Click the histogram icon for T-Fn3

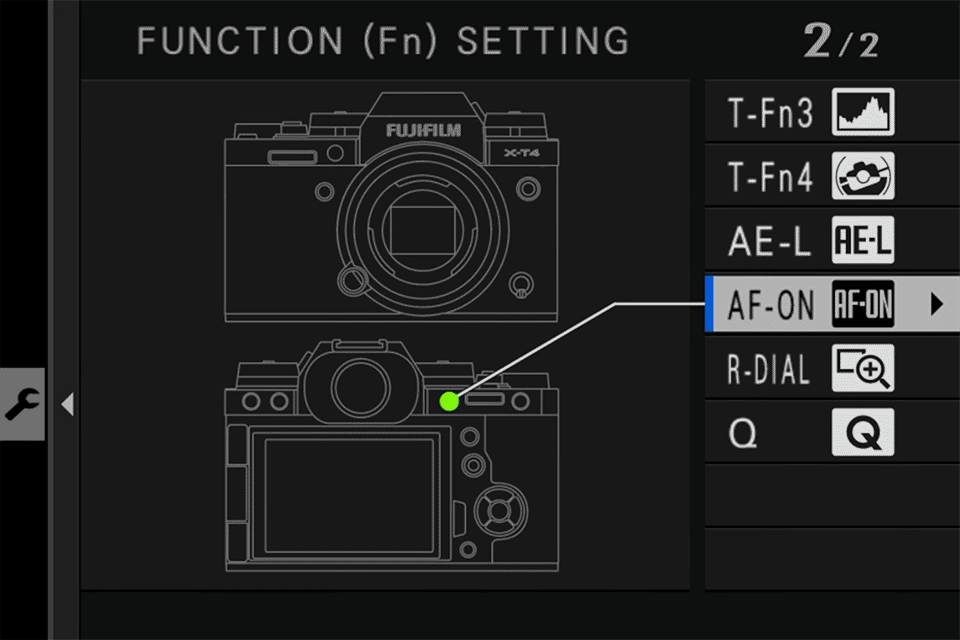[863, 114]
